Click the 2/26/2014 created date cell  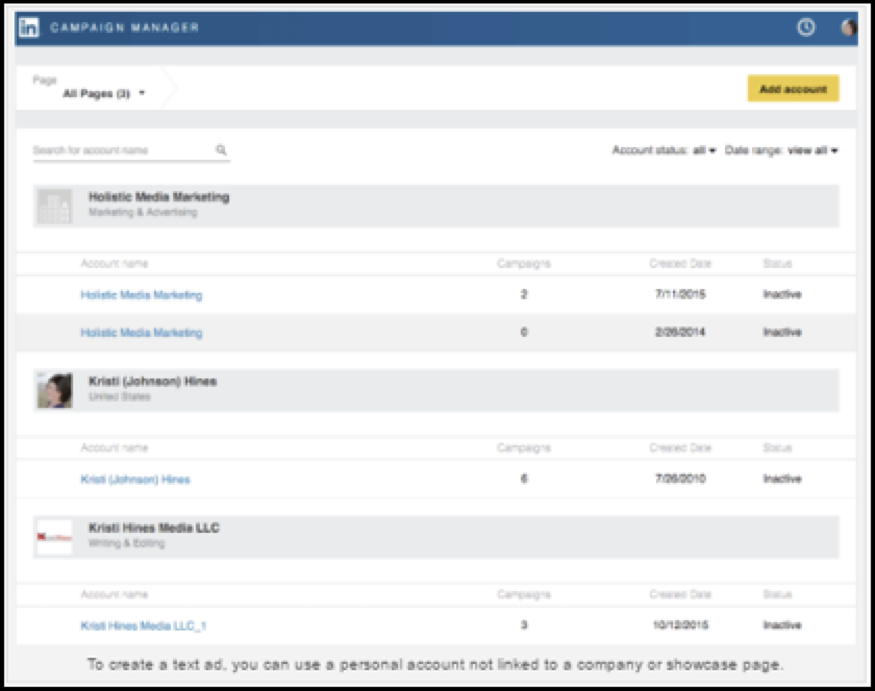[x=680, y=332]
